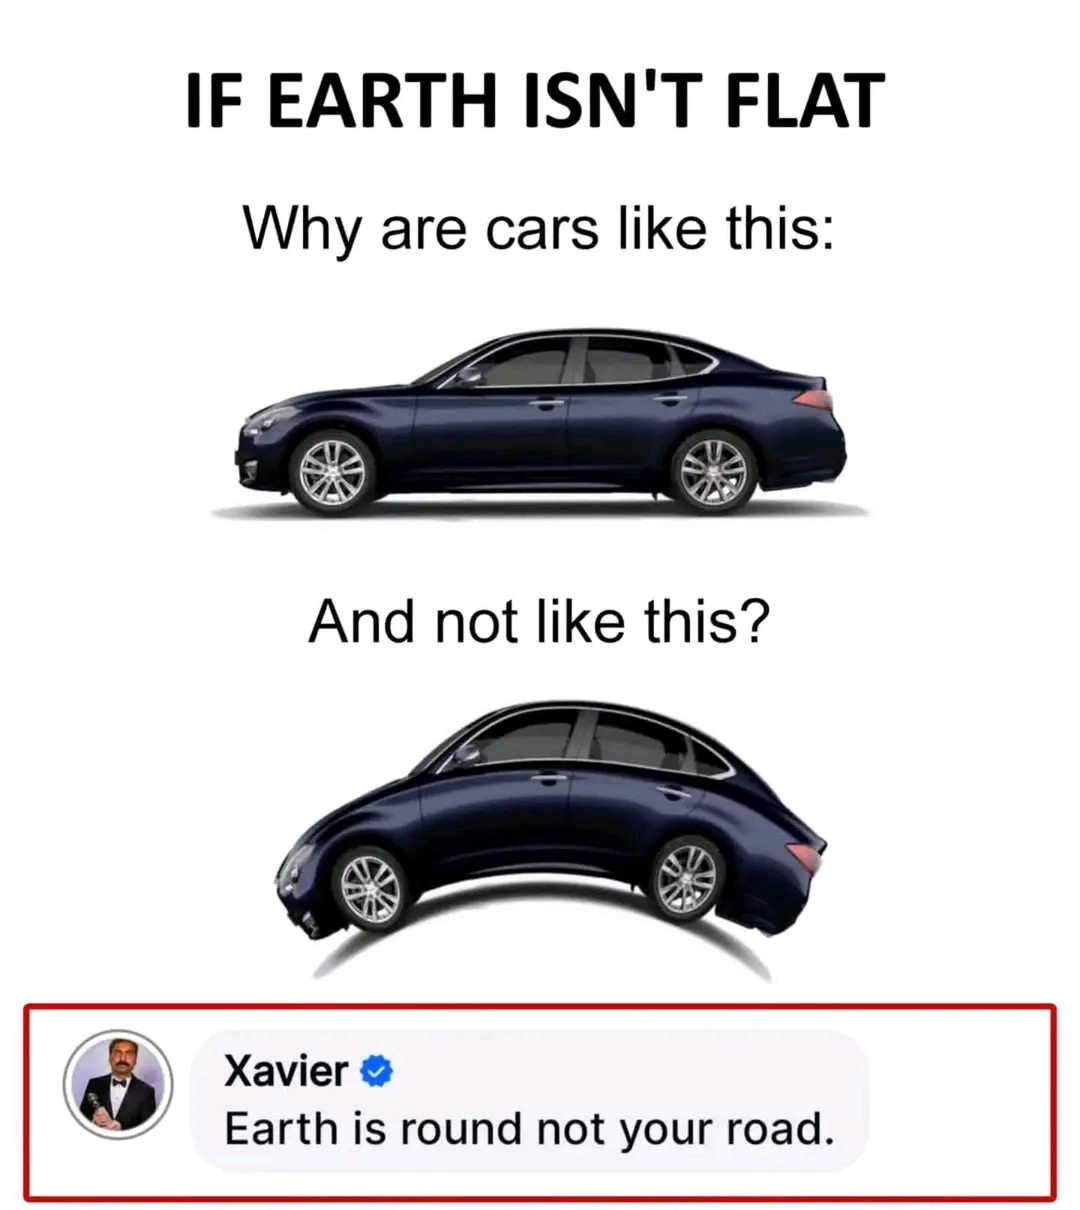This screenshot has height=1210, width=1080.
Task: Click the blue verified badge beside Xavier
Action: [376, 1072]
